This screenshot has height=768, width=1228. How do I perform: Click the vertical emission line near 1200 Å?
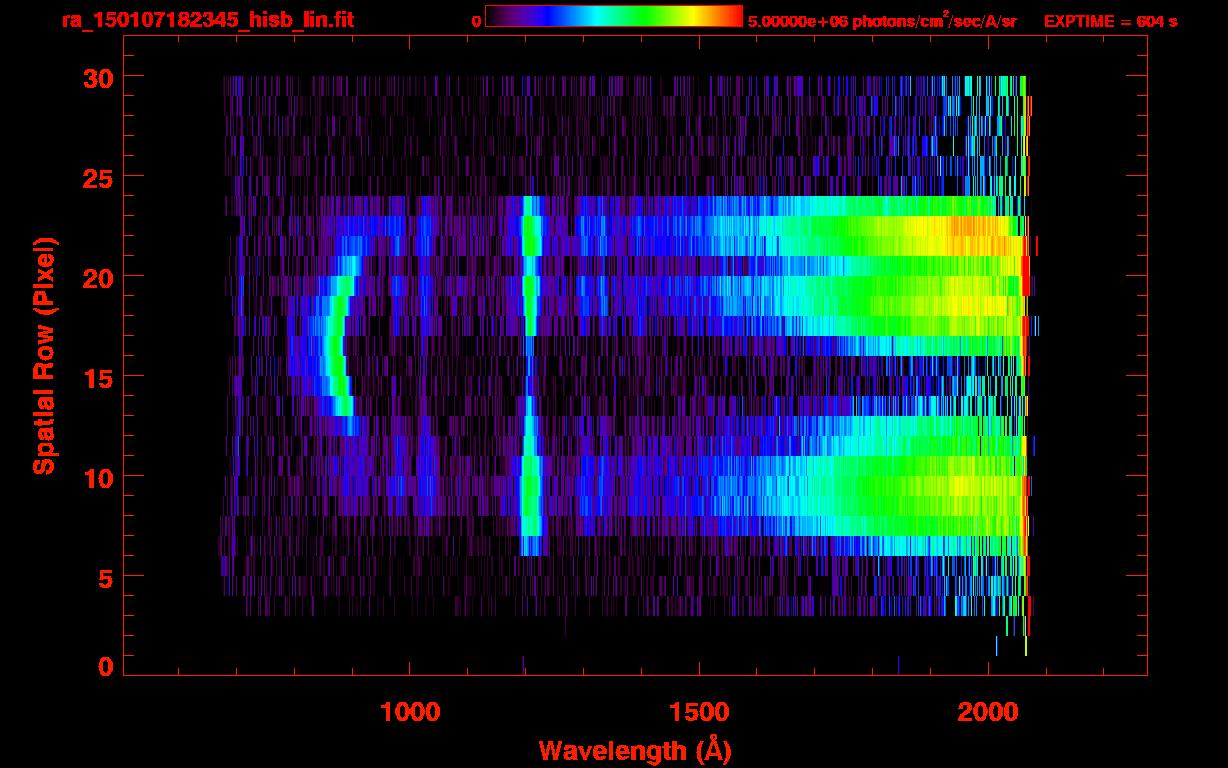530,380
